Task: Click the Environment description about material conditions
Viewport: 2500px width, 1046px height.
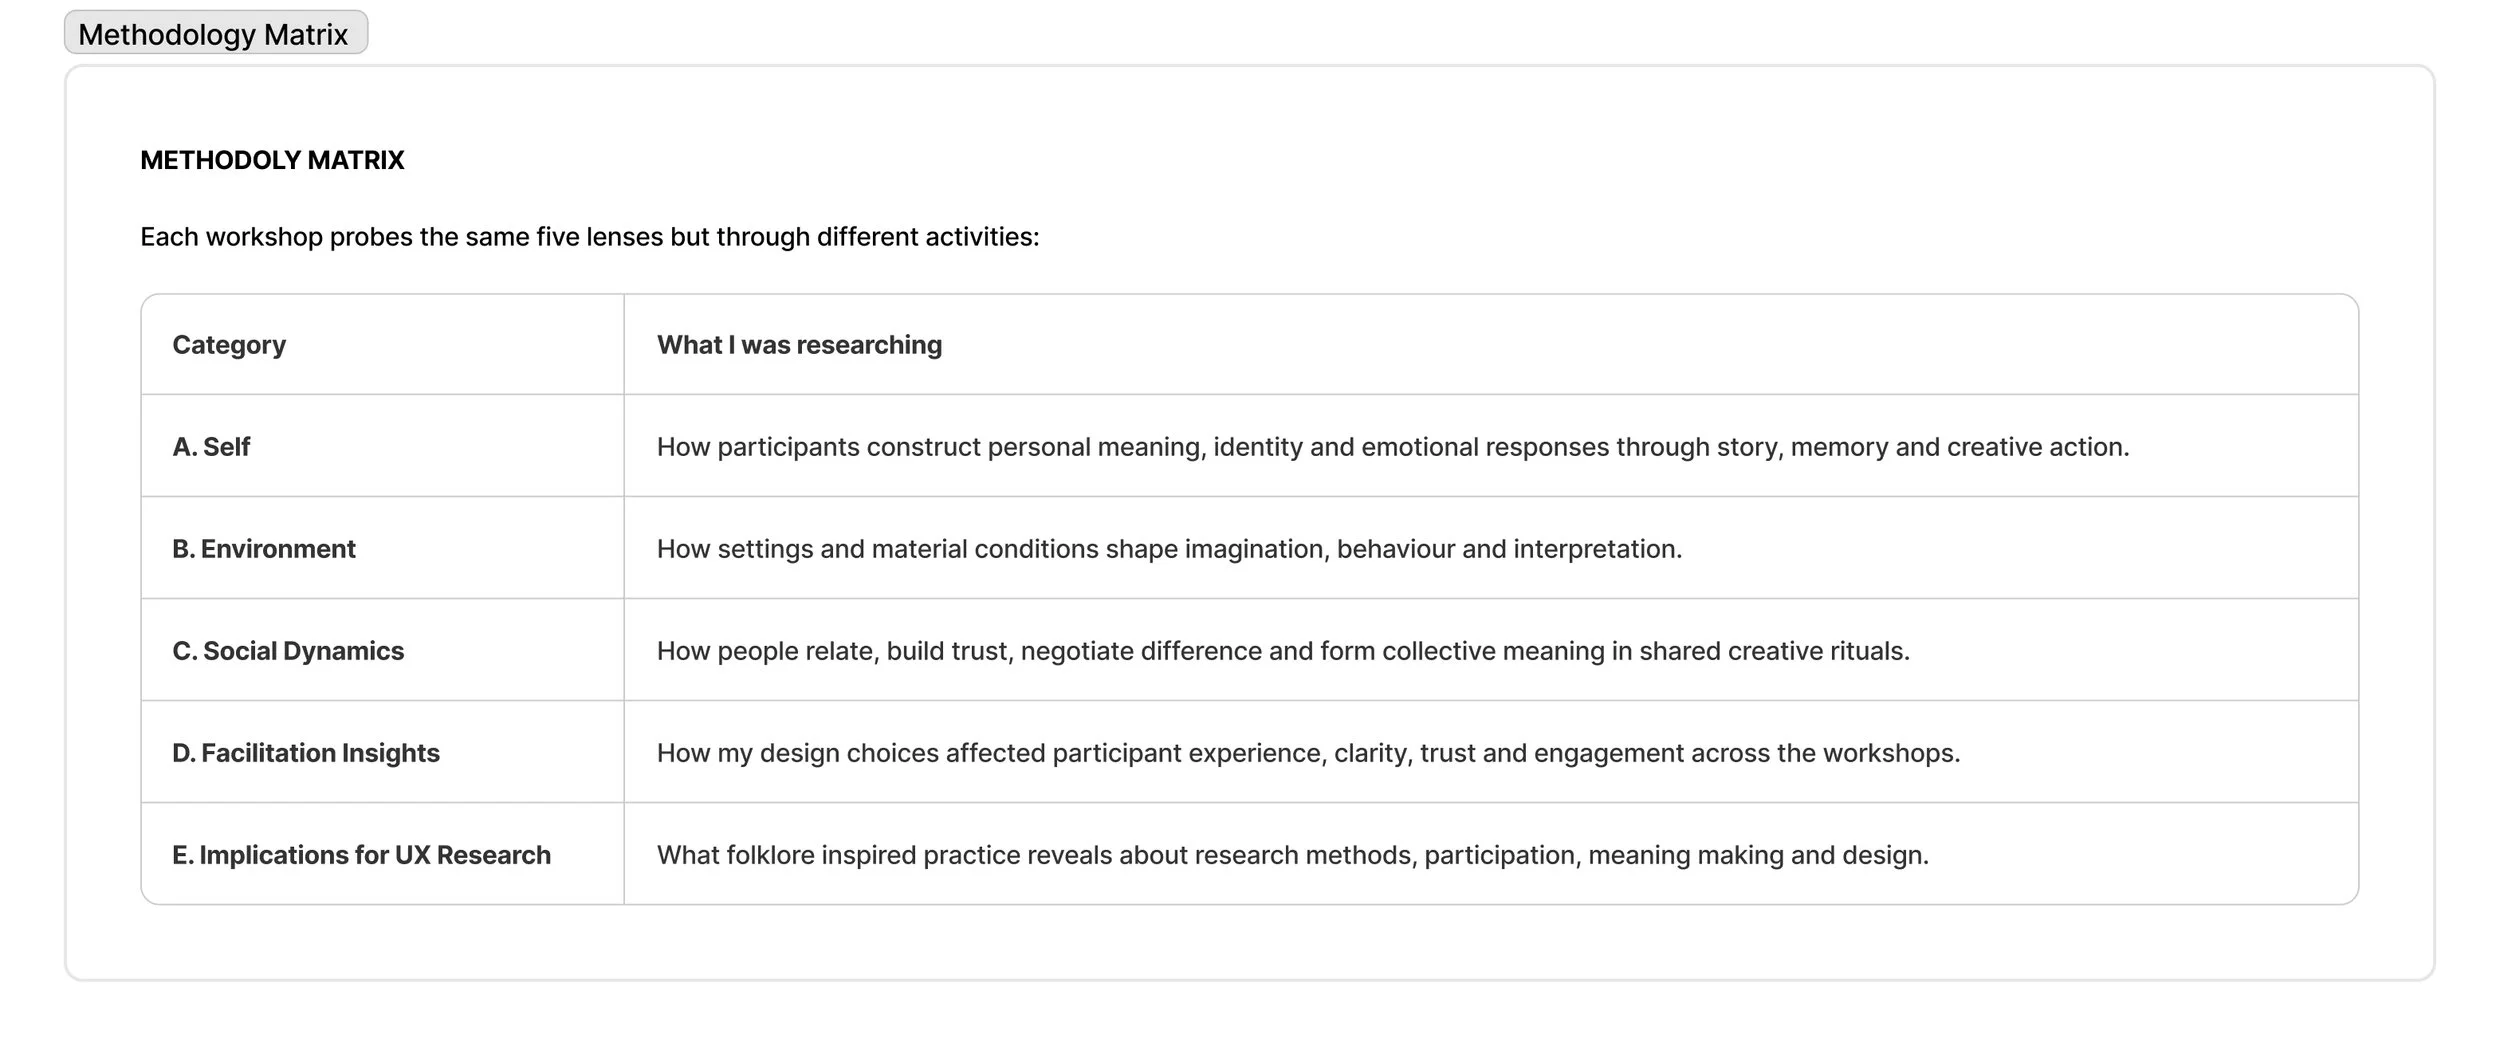Action: 1169,549
